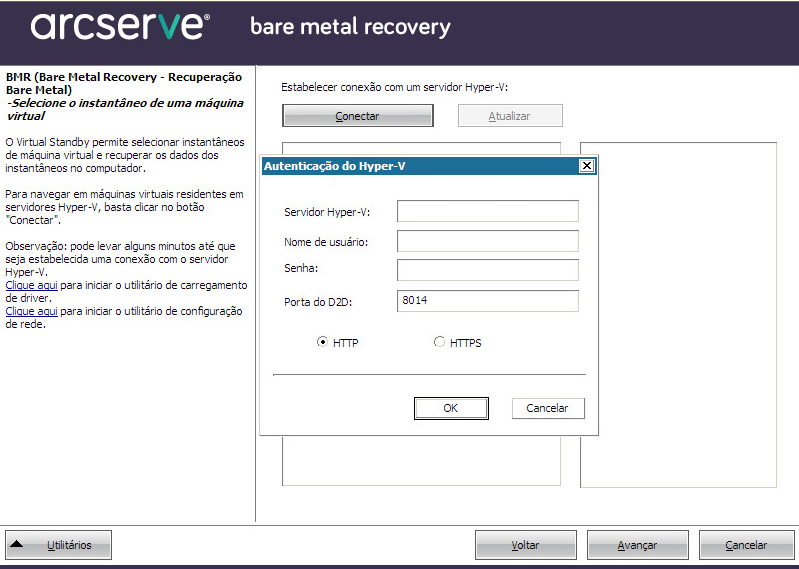Open the Utilitários menu

pyautogui.click(x=59, y=545)
